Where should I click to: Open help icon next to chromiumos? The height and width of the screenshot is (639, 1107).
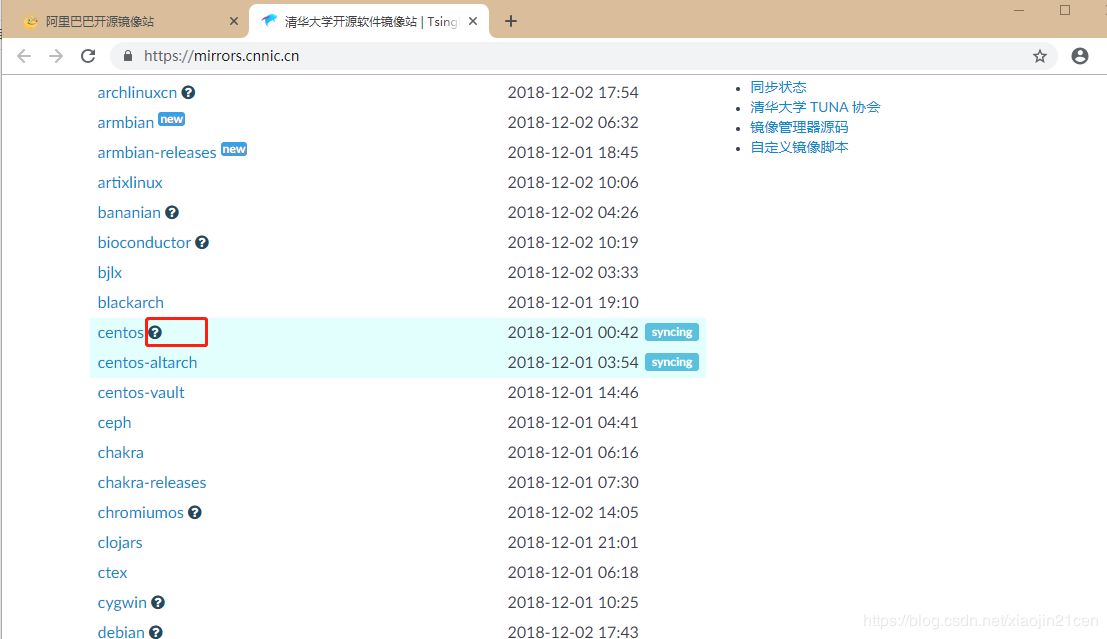[195, 513]
